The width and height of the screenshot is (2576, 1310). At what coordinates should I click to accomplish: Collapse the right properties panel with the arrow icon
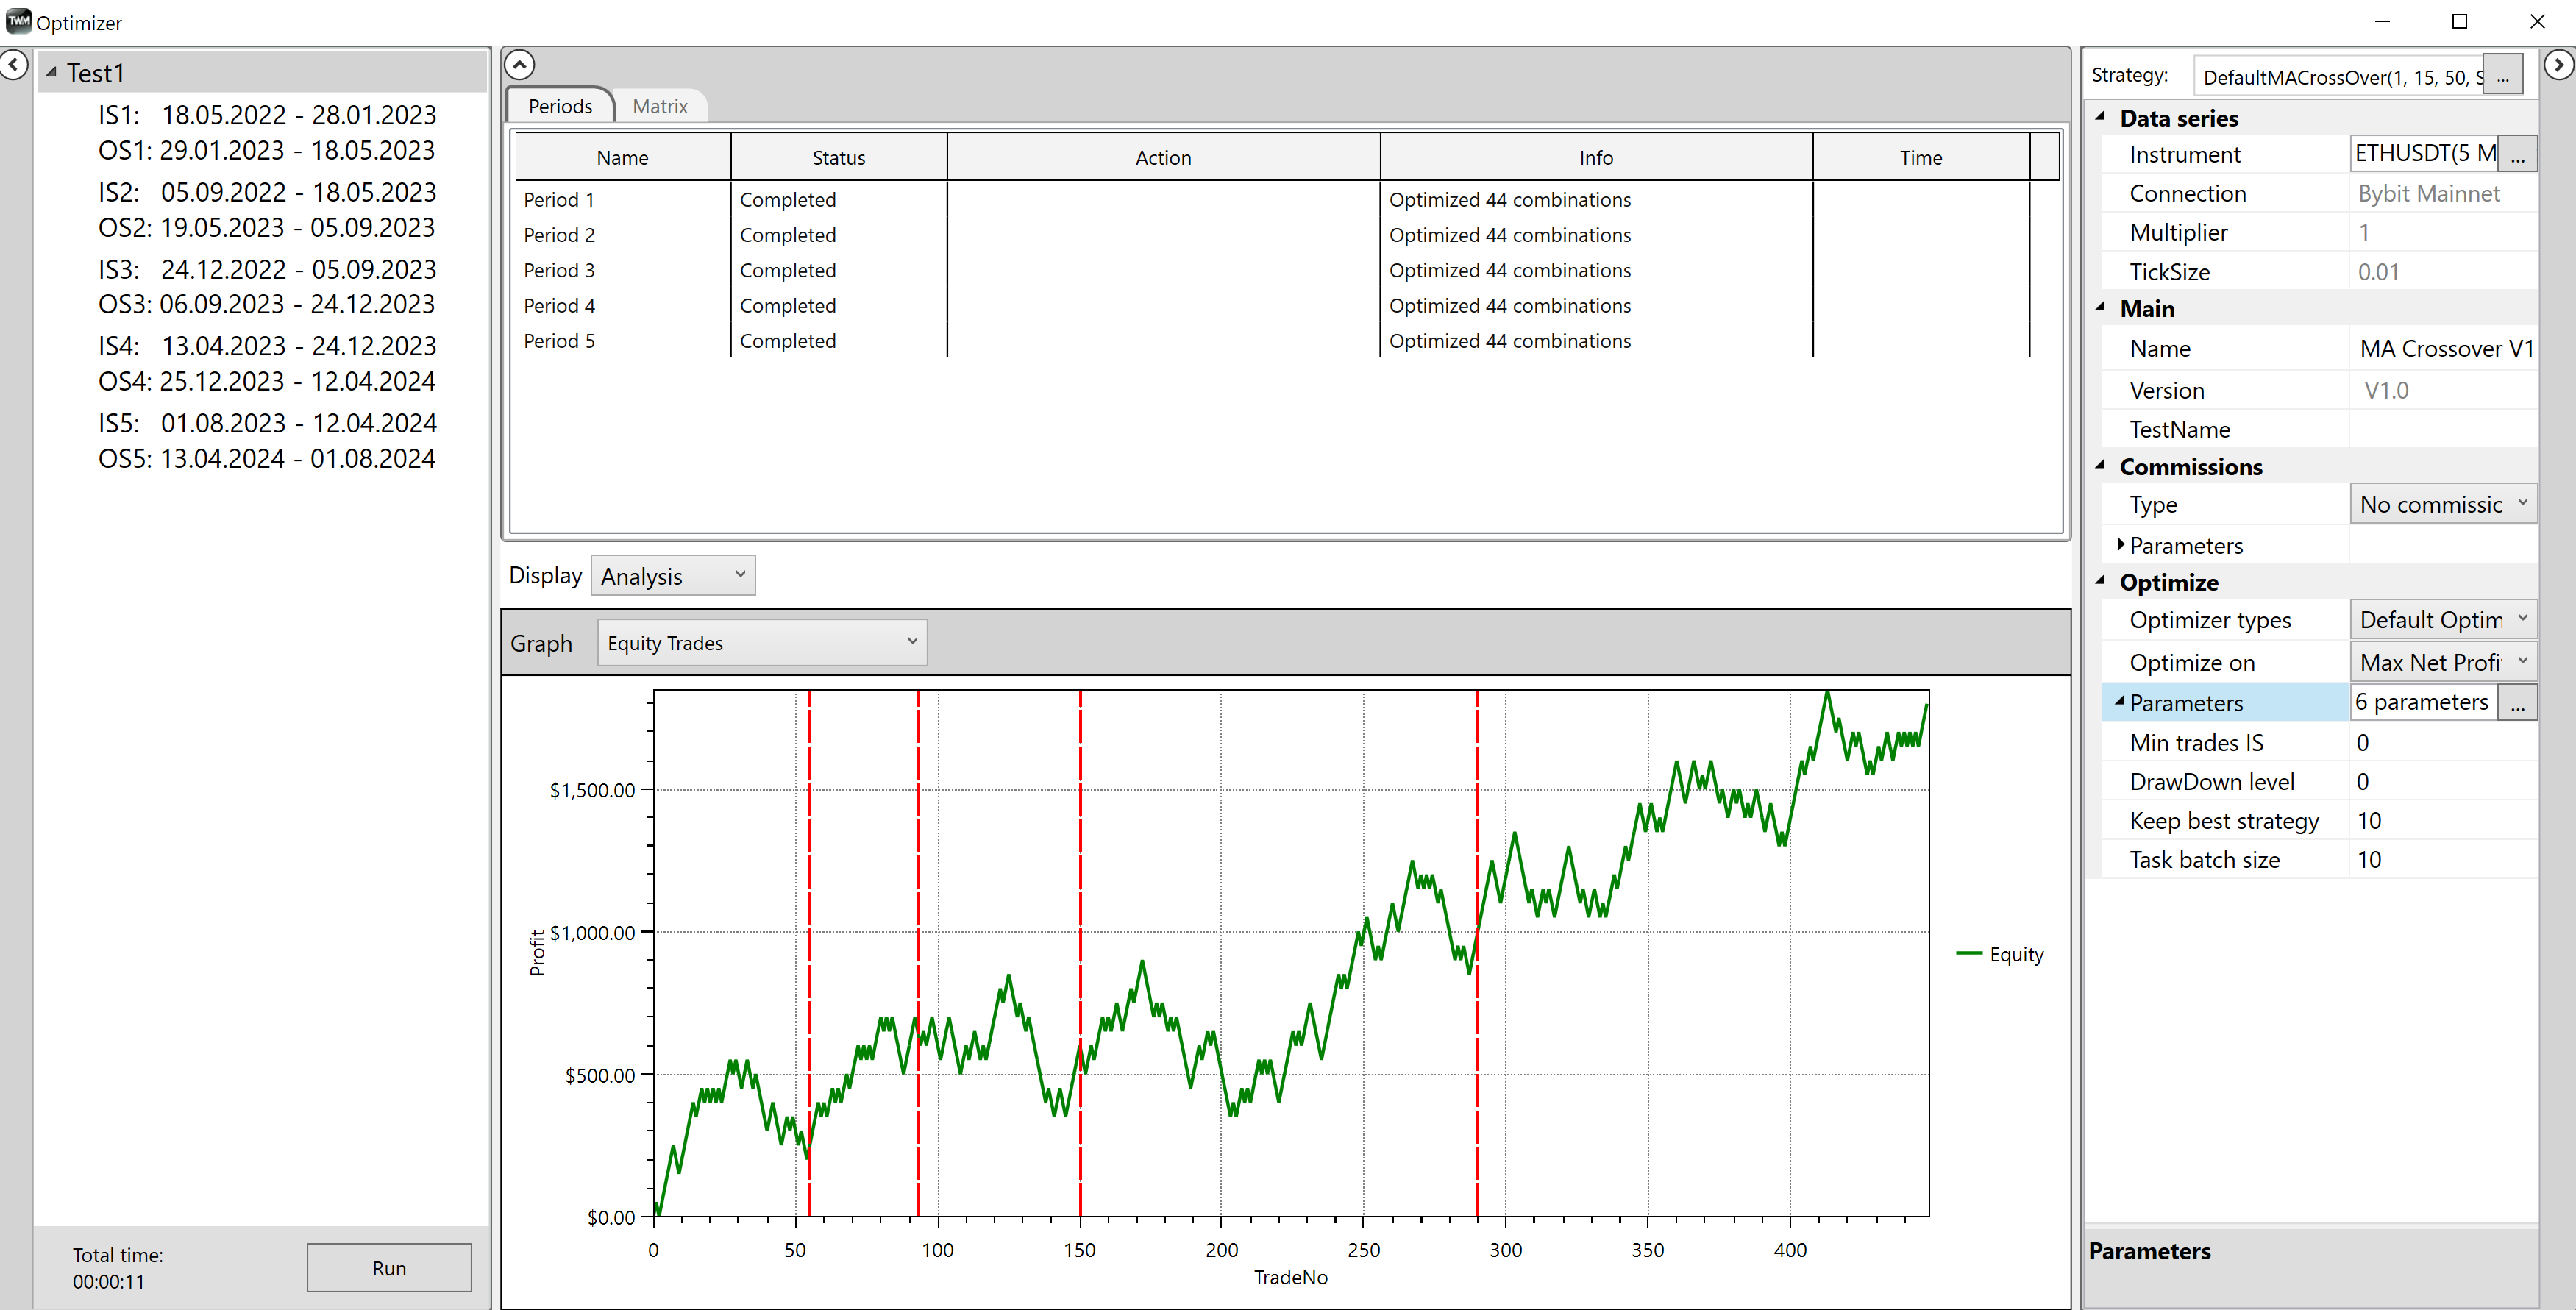tap(2558, 66)
